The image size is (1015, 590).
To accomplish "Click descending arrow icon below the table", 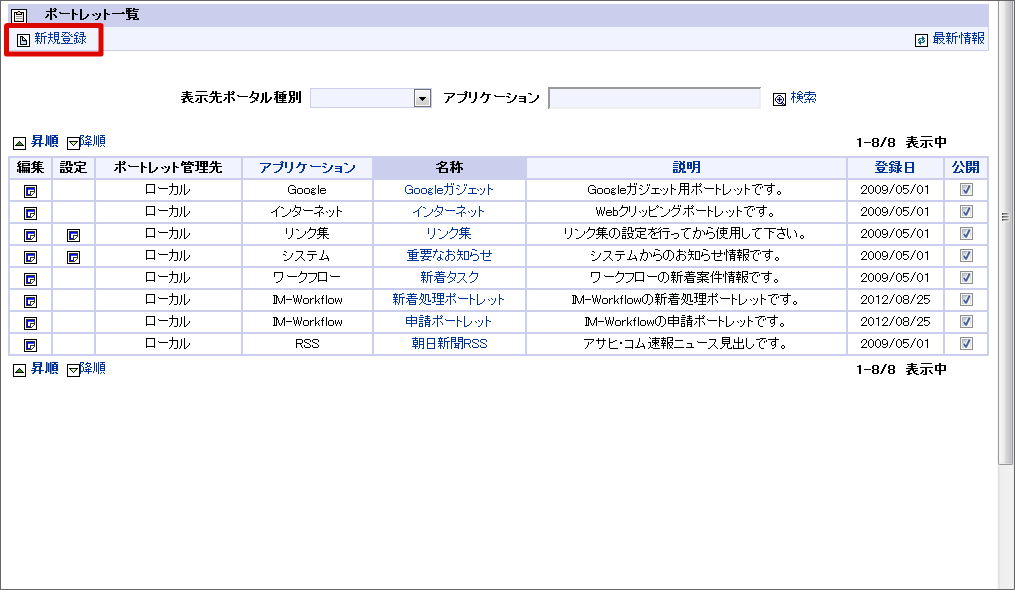I will (73, 370).
